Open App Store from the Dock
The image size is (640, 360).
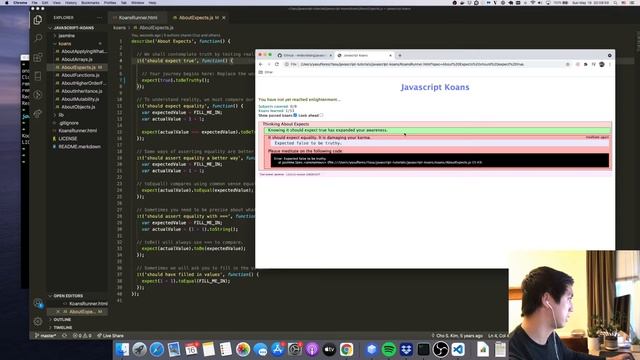coord(278,349)
